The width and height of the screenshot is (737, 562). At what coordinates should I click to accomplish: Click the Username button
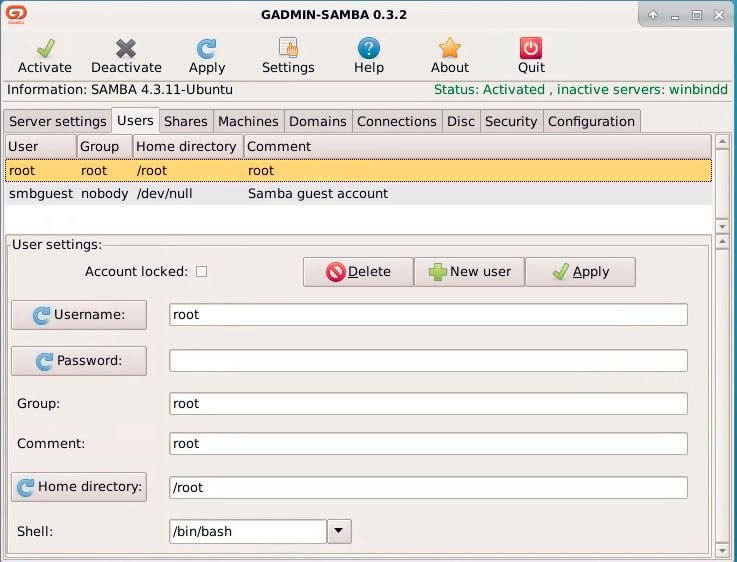(79, 315)
